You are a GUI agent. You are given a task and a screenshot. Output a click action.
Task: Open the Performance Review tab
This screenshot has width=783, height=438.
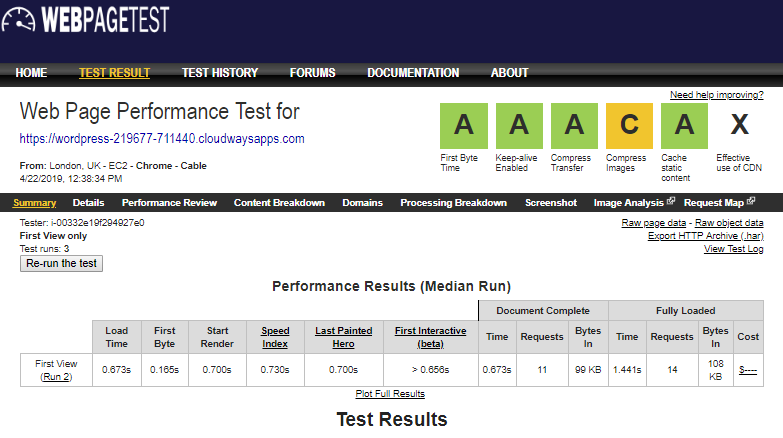pos(169,203)
